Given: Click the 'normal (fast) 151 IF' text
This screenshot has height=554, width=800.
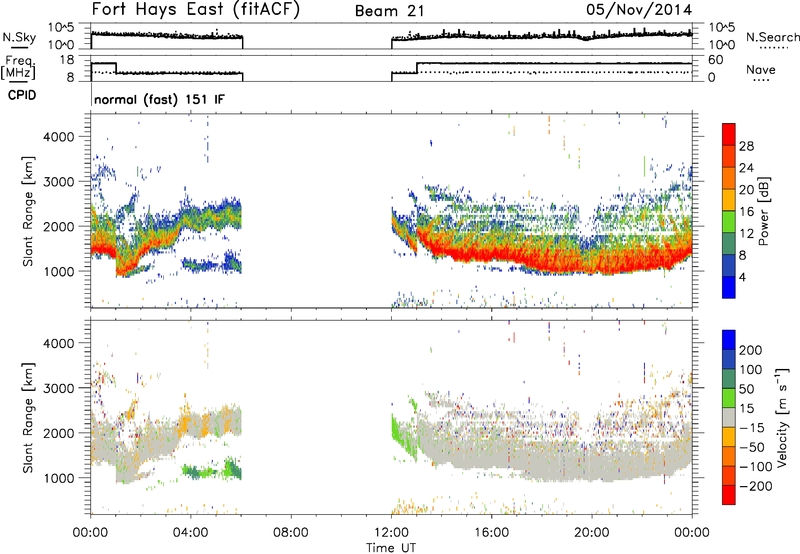Looking at the screenshot, I should click(159, 99).
